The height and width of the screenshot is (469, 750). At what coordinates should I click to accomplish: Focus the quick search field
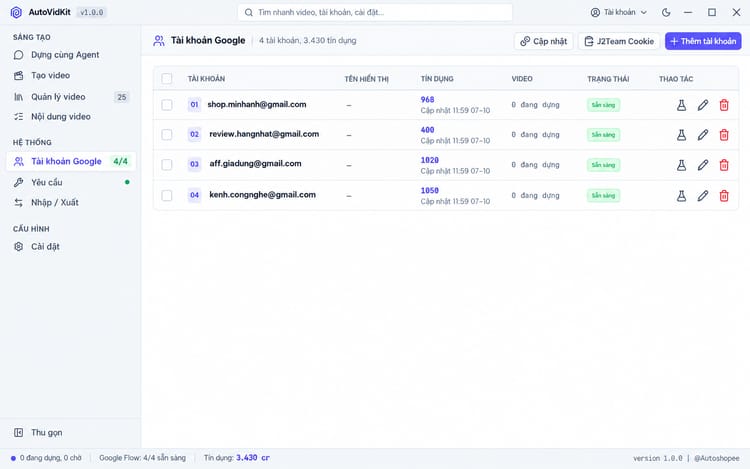375,12
